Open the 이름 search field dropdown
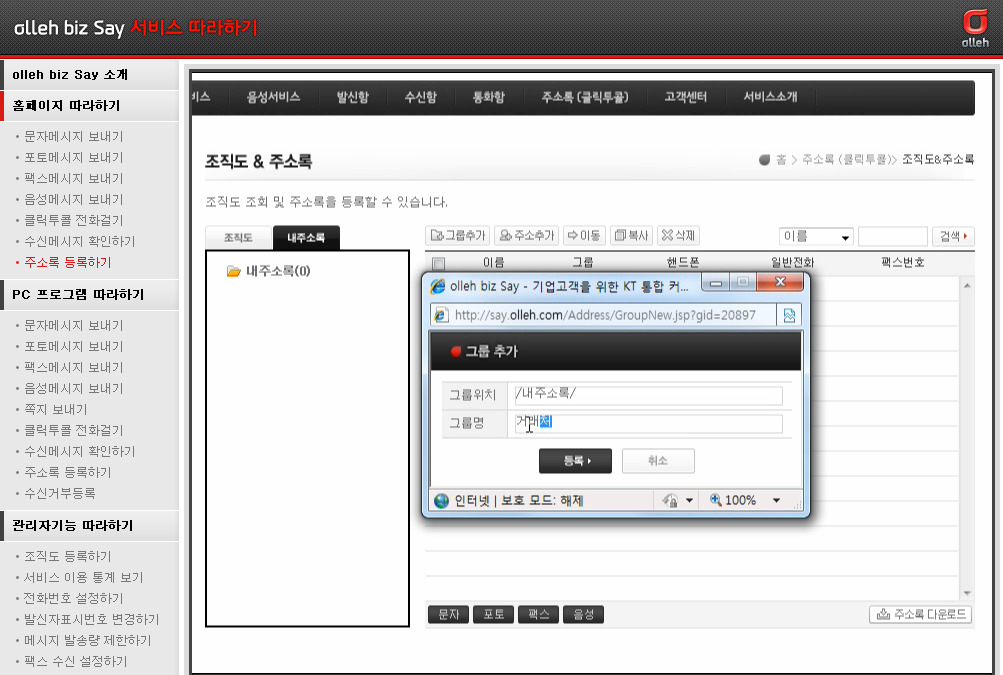 (x=816, y=237)
